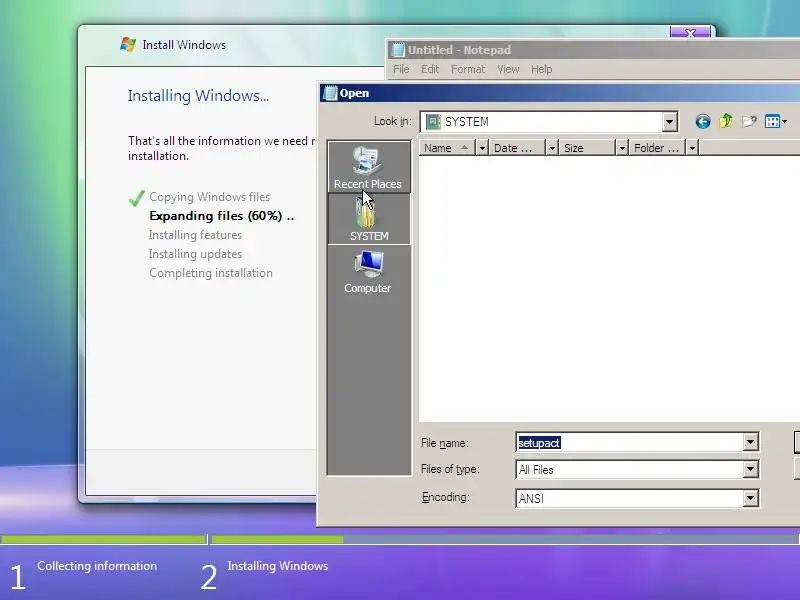Image resolution: width=800 pixels, height=600 pixels.
Task: Click the Installing Windows stage label at the bottom
Action: pos(278,566)
